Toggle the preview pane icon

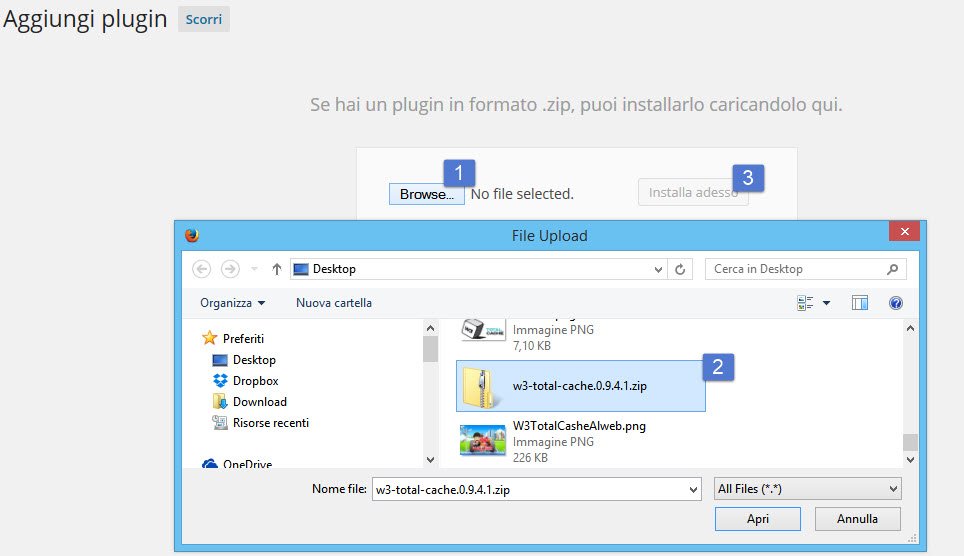pyautogui.click(x=860, y=302)
